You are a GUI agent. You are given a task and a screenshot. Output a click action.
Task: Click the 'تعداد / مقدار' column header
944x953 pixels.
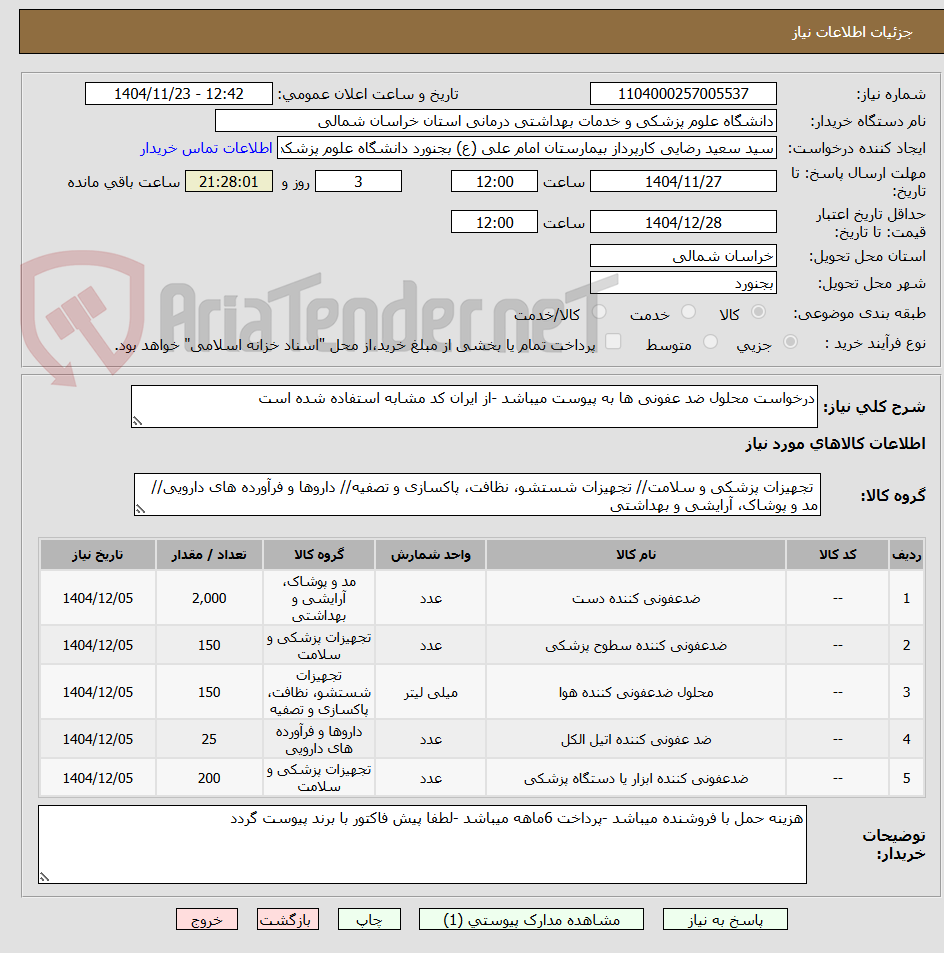point(209,555)
